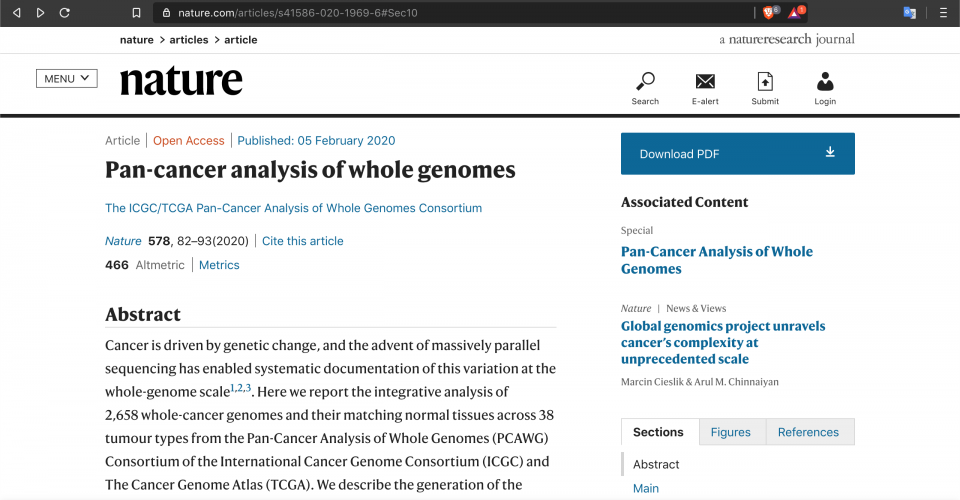
Task: Open the Nature Search magnifier icon
Action: point(645,82)
